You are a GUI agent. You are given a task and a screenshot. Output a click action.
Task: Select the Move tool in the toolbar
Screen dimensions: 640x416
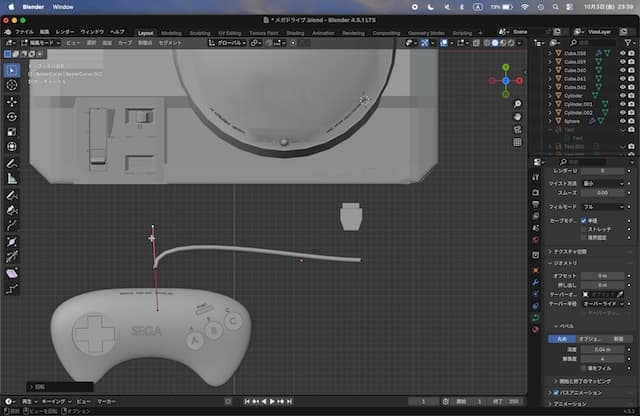point(12,101)
